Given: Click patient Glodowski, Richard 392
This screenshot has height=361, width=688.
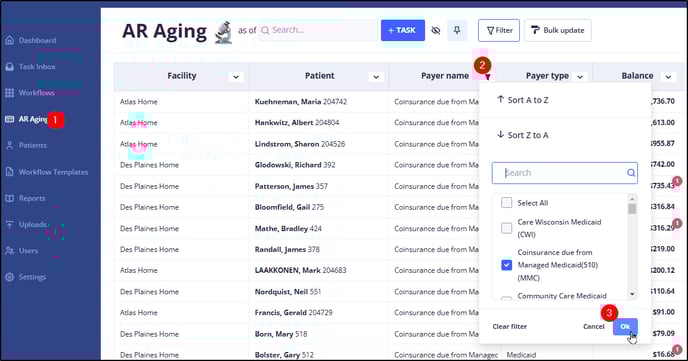Looking at the screenshot, I should click(295, 165).
